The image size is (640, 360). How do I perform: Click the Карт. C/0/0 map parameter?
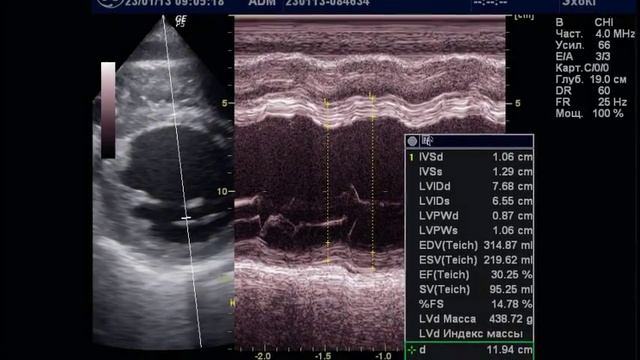point(582,68)
